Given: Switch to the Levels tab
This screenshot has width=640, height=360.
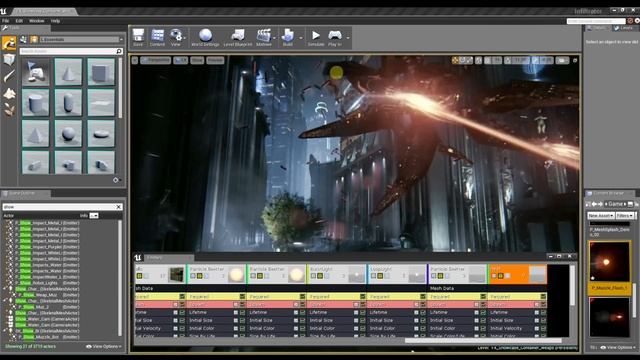Looking at the screenshot, I should tap(626, 28).
